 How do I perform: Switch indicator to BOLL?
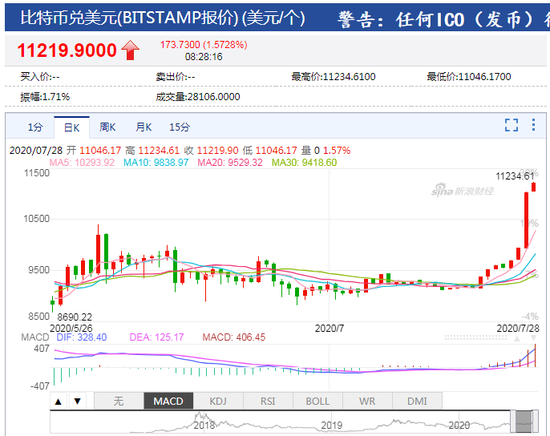[317, 401]
